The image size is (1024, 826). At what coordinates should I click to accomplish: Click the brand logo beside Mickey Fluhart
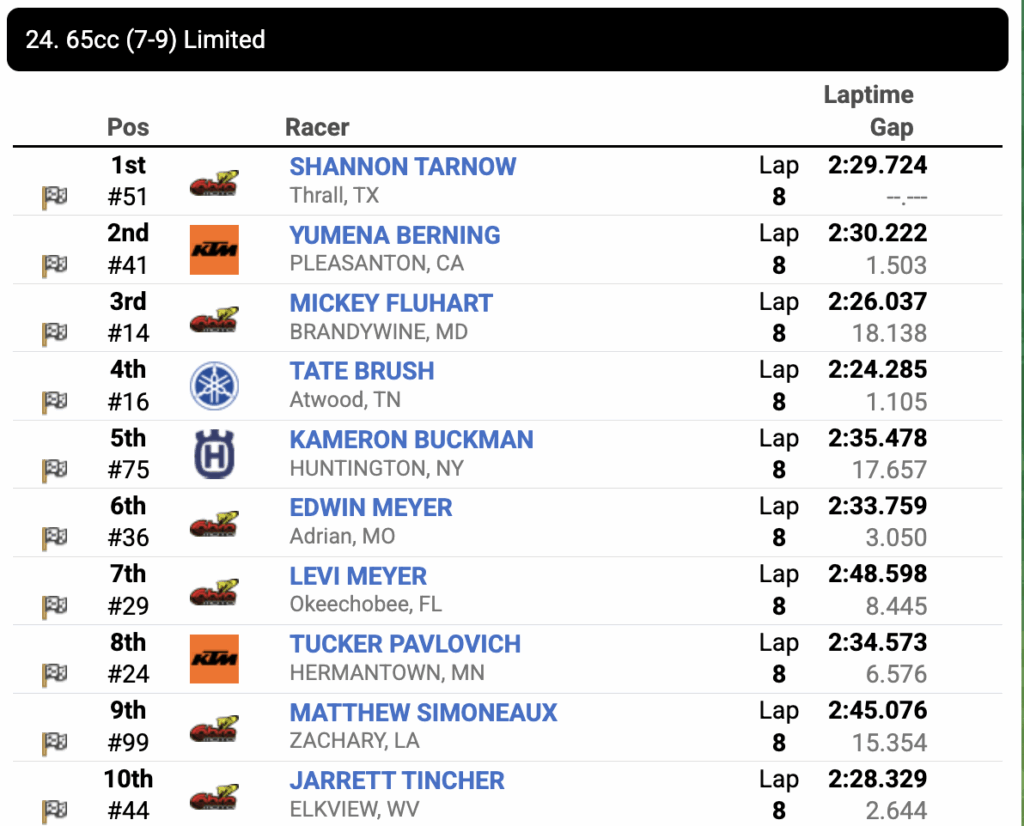(x=214, y=318)
